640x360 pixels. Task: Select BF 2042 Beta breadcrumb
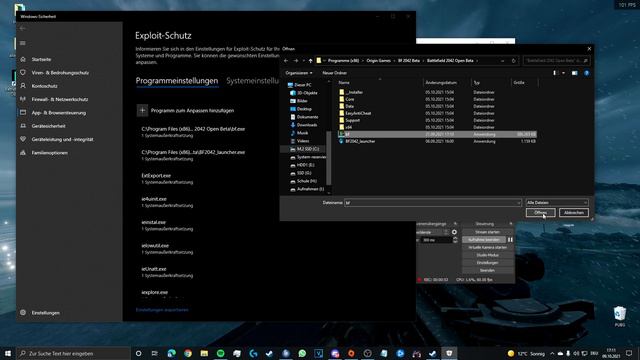coord(409,60)
